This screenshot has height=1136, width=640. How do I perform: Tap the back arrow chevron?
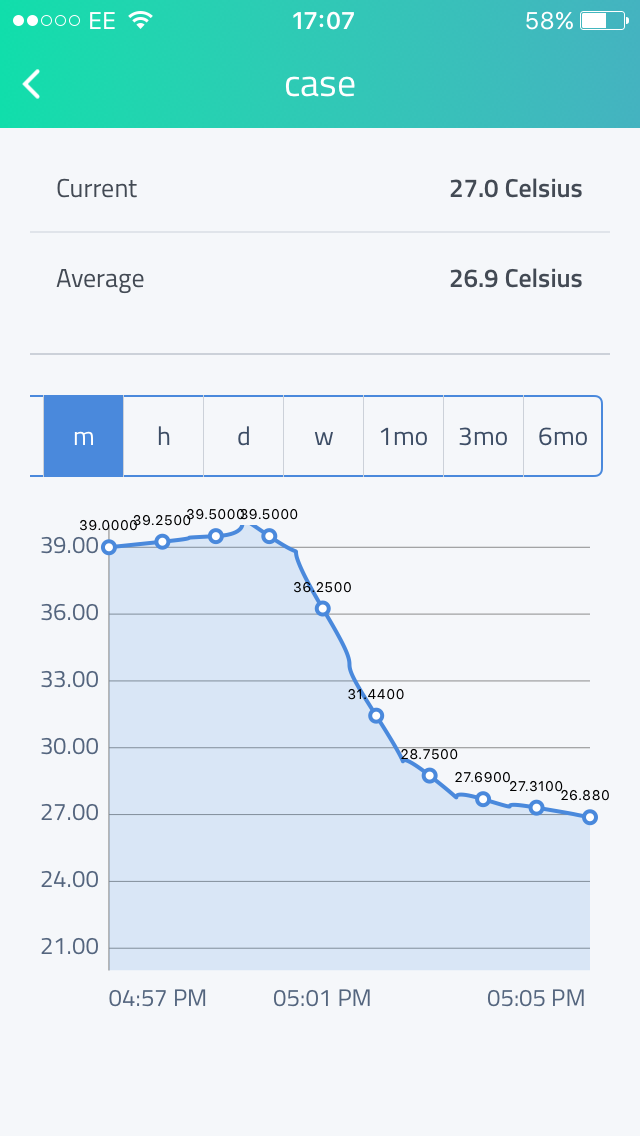coord(31,84)
